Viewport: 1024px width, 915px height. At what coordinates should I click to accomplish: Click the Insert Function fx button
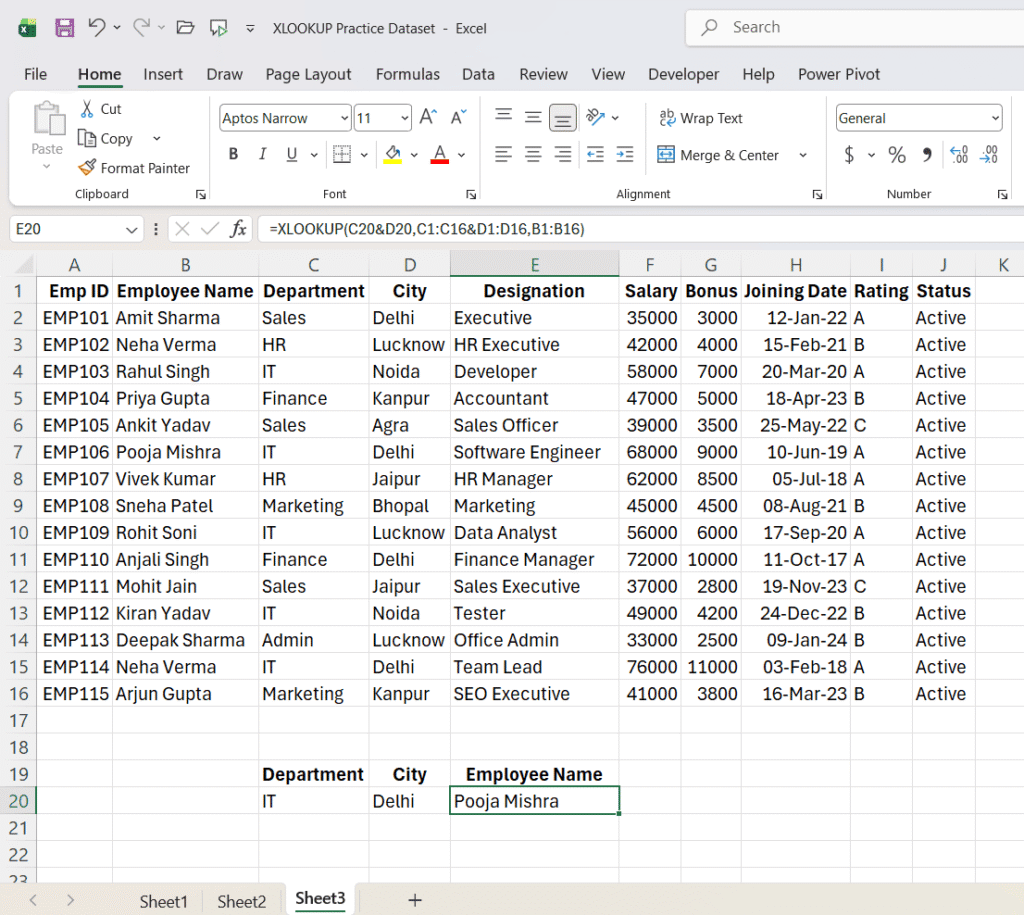[238, 229]
